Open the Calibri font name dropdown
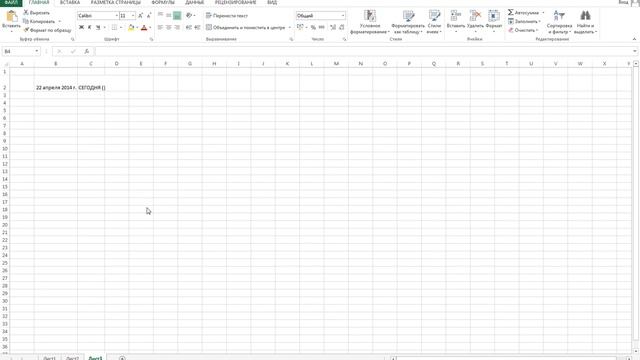 tap(116, 16)
